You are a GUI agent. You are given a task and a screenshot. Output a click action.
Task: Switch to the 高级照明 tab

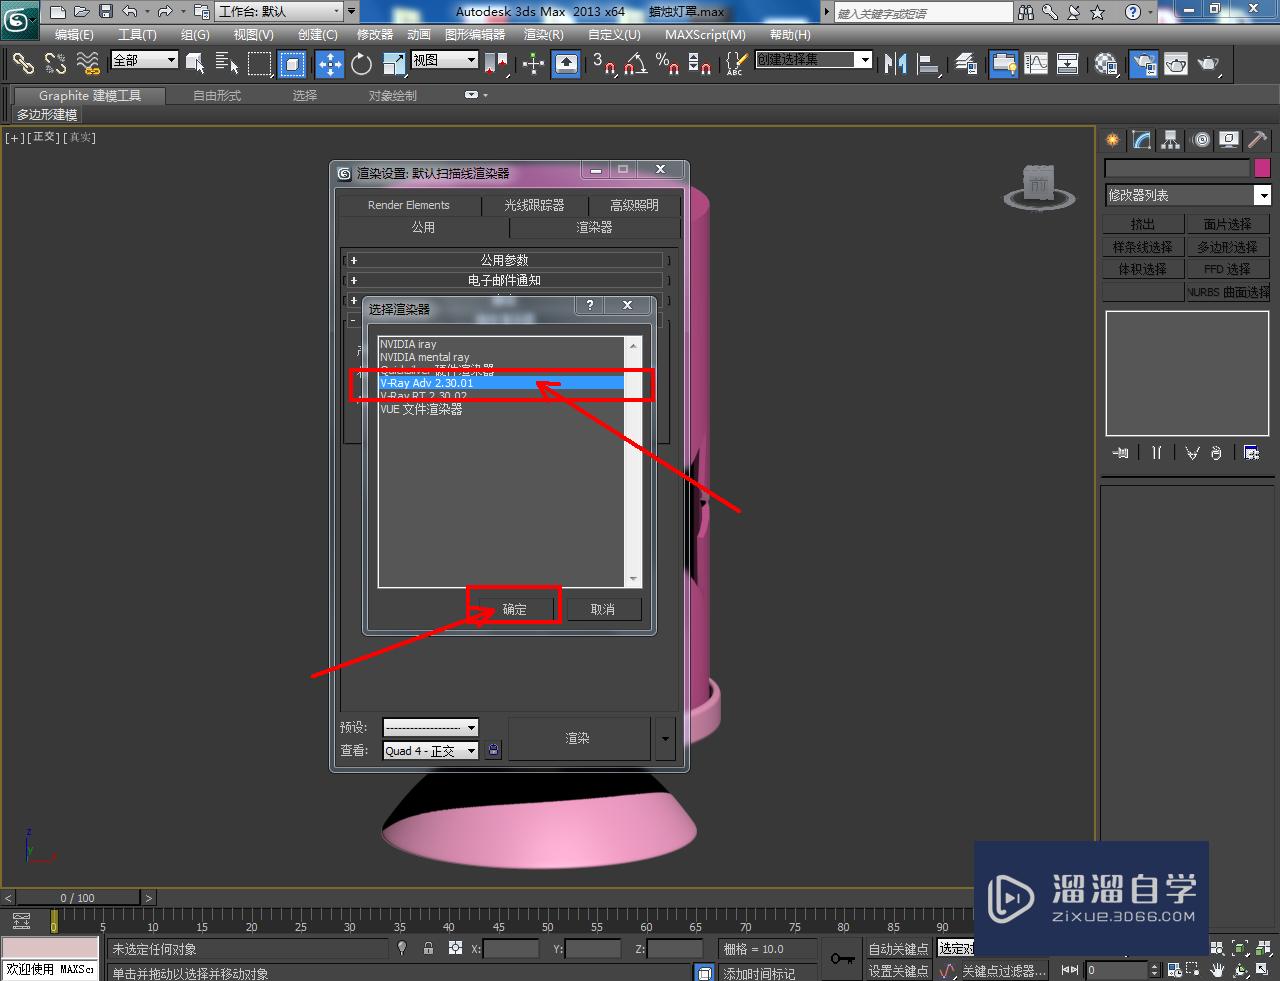(x=634, y=205)
